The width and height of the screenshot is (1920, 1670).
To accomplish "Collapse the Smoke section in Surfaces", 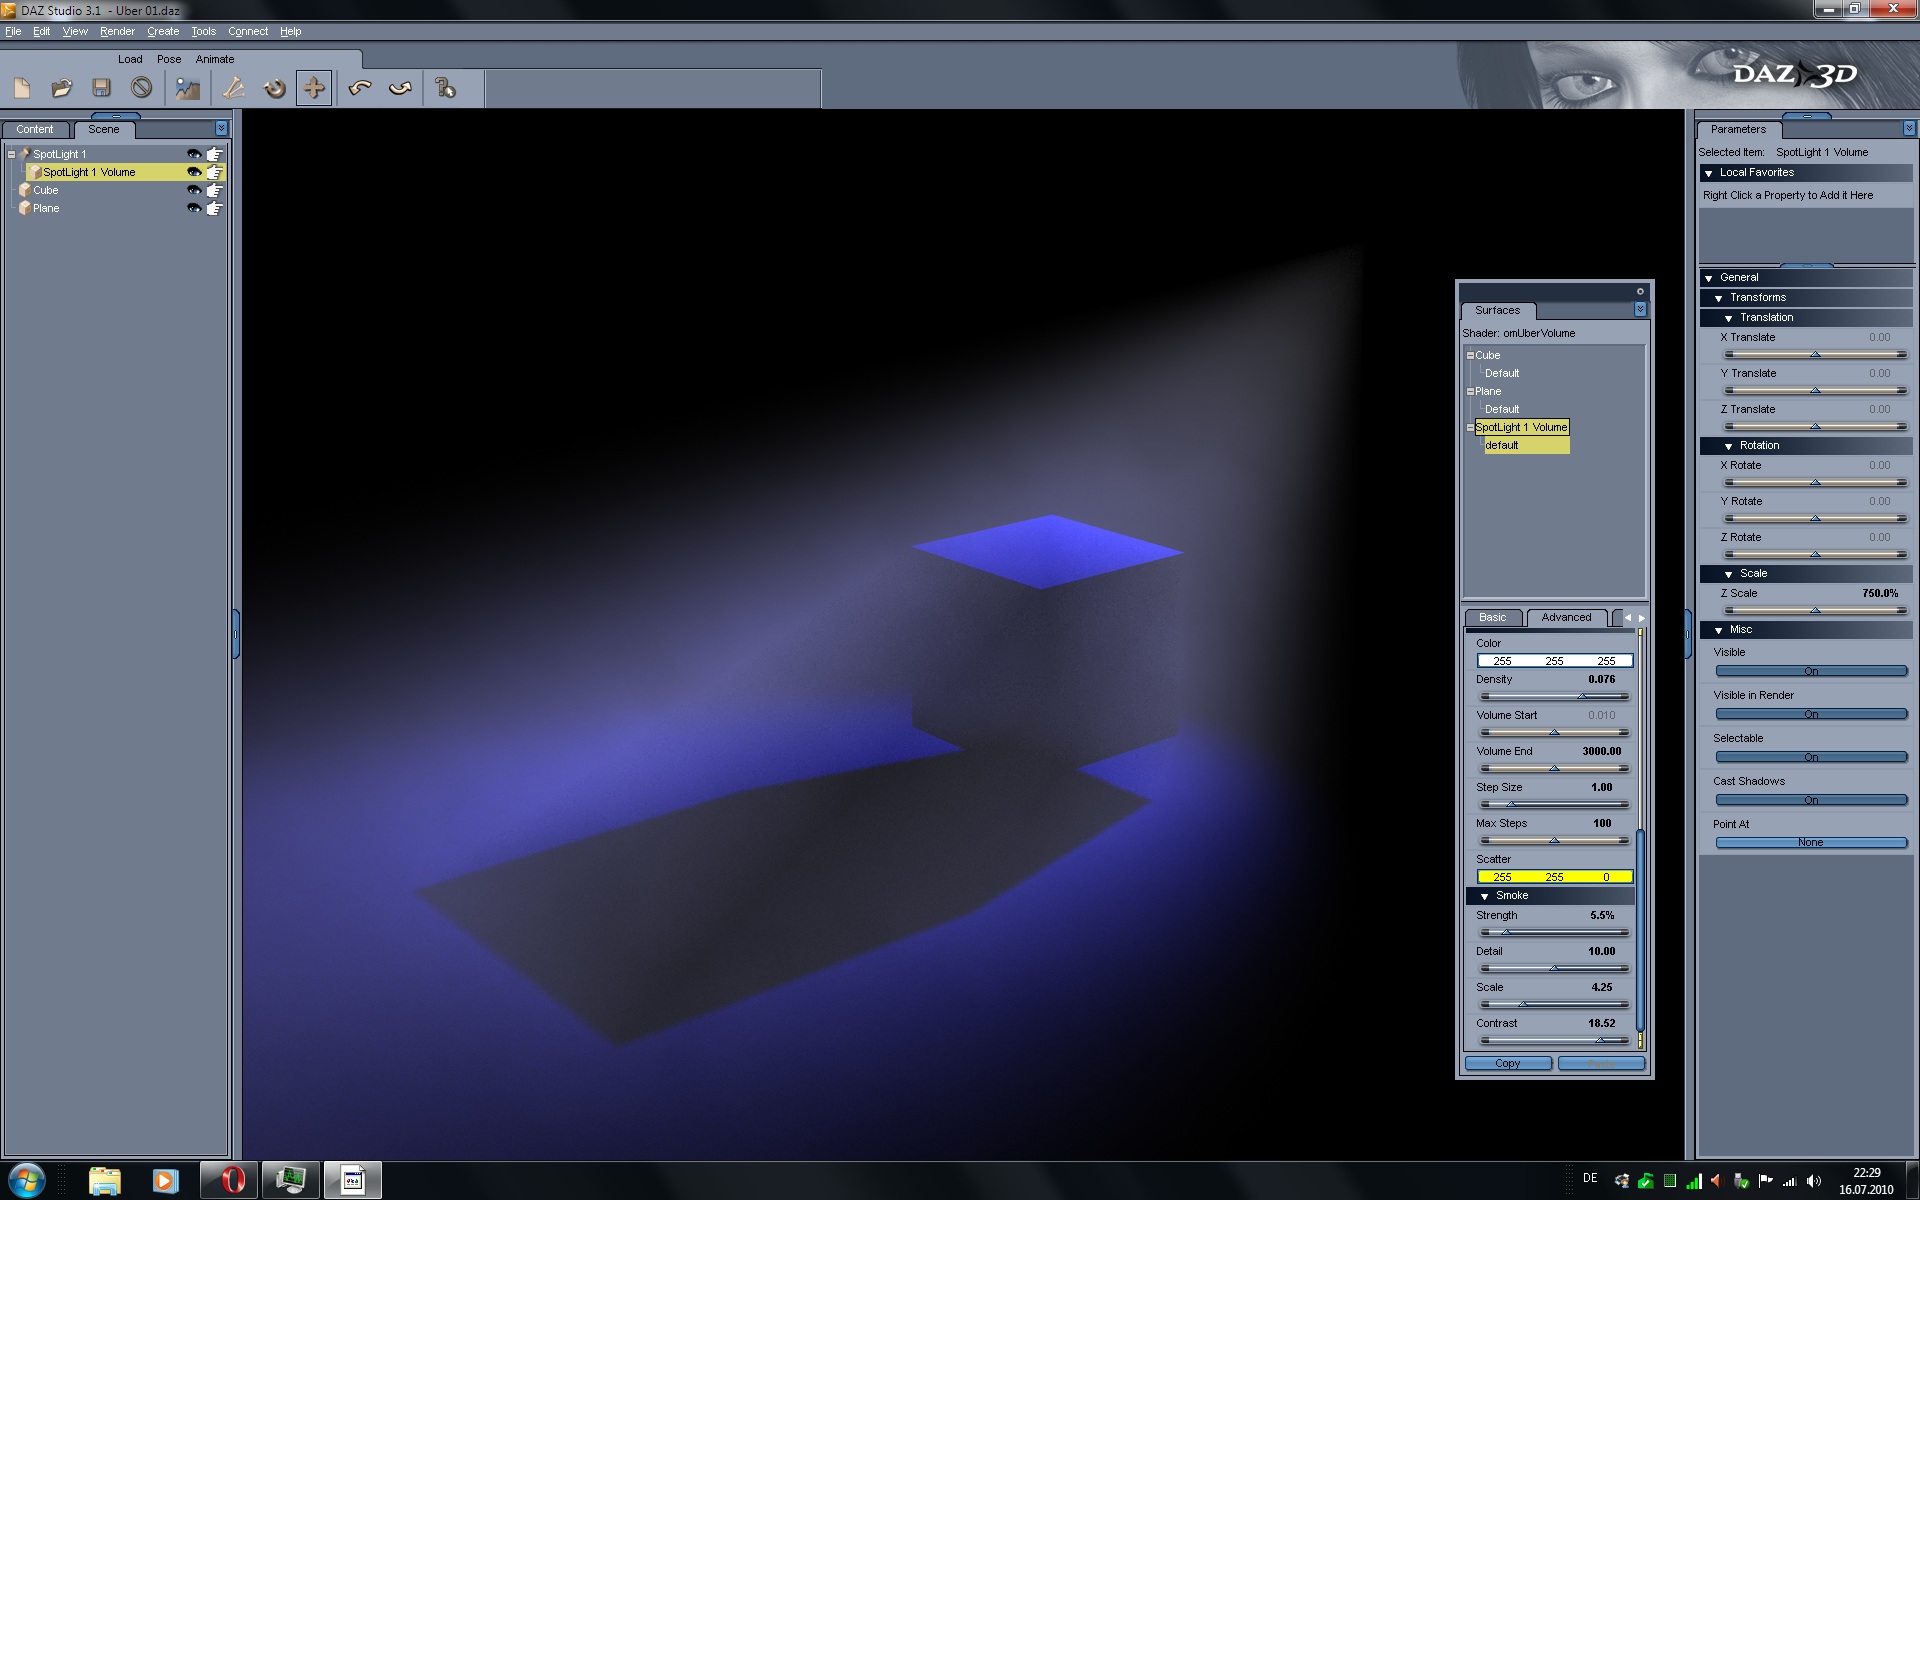I will click(x=1485, y=896).
